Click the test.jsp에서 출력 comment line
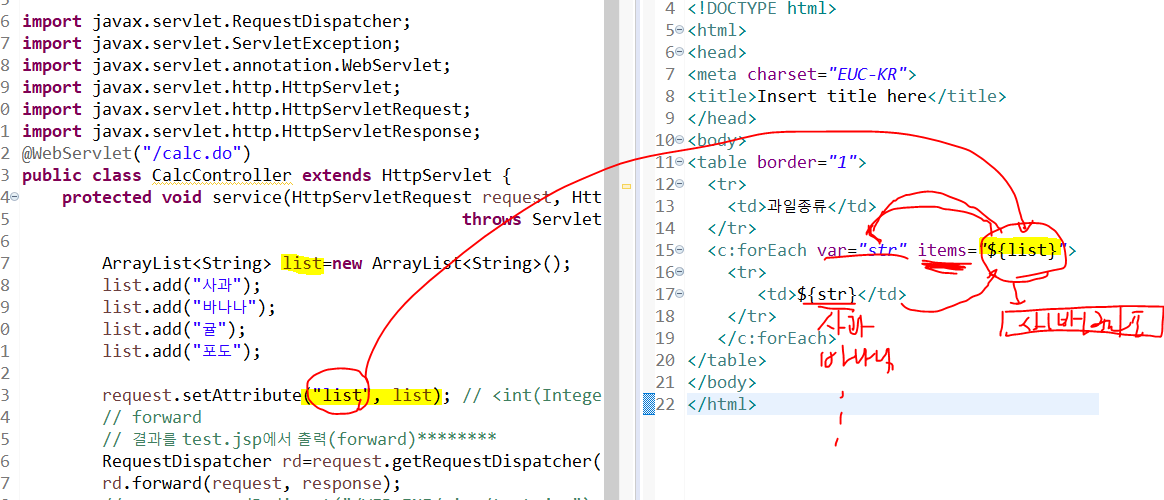The width and height of the screenshot is (1164, 500). pyautogui.click(x=298, y=440)
